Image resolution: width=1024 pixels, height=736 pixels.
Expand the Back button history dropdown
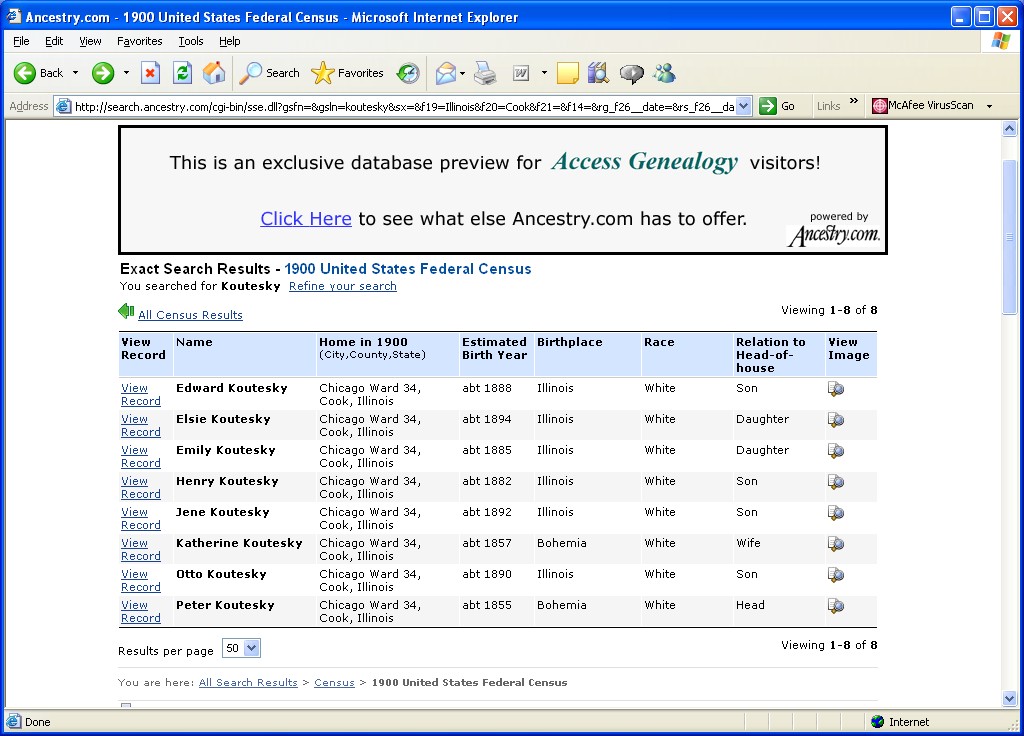(75, 72)
